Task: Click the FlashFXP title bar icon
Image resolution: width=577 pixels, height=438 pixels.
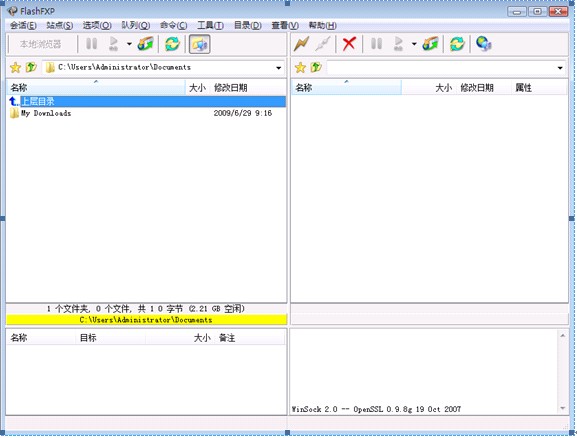Action: 13,11
